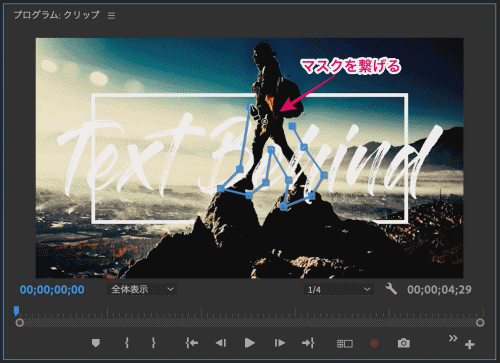Viewport: 500px width, 363px height.
Task: Open the 全体表示 zoom level dropdown
Action: [x=142, y=289]
